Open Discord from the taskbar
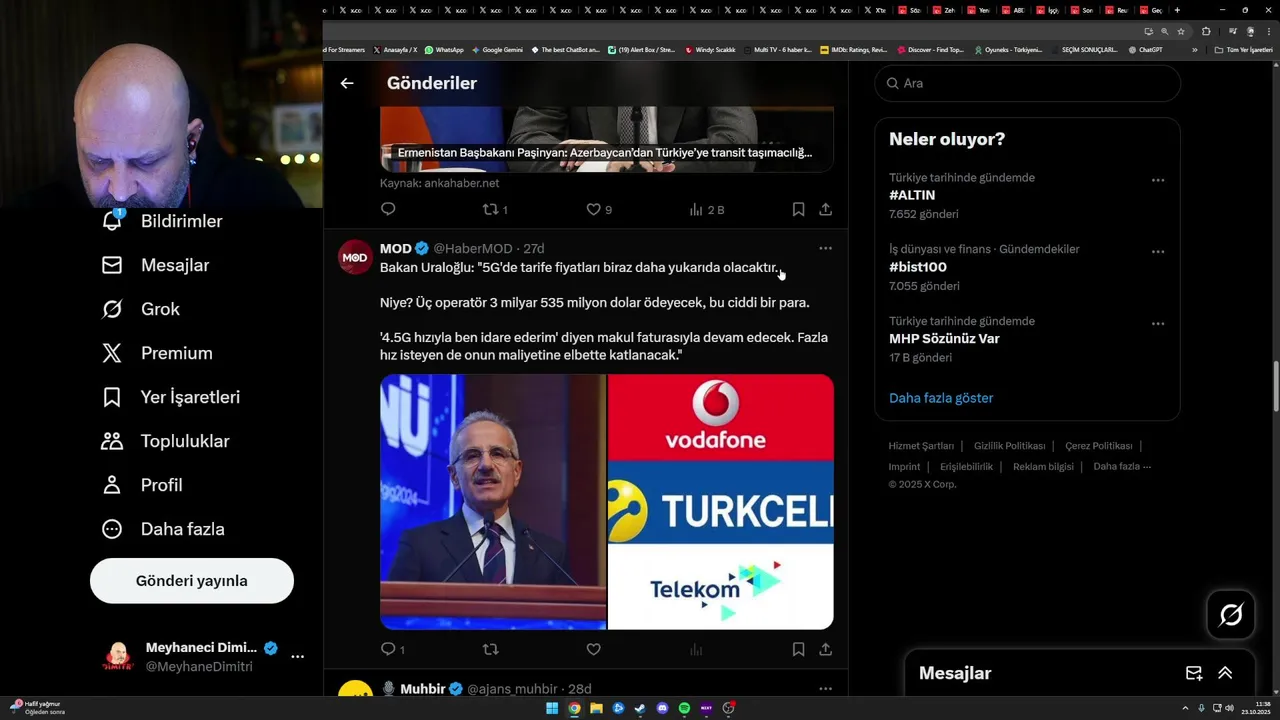This screenshot has height=720, width=1280. [662, 708]
